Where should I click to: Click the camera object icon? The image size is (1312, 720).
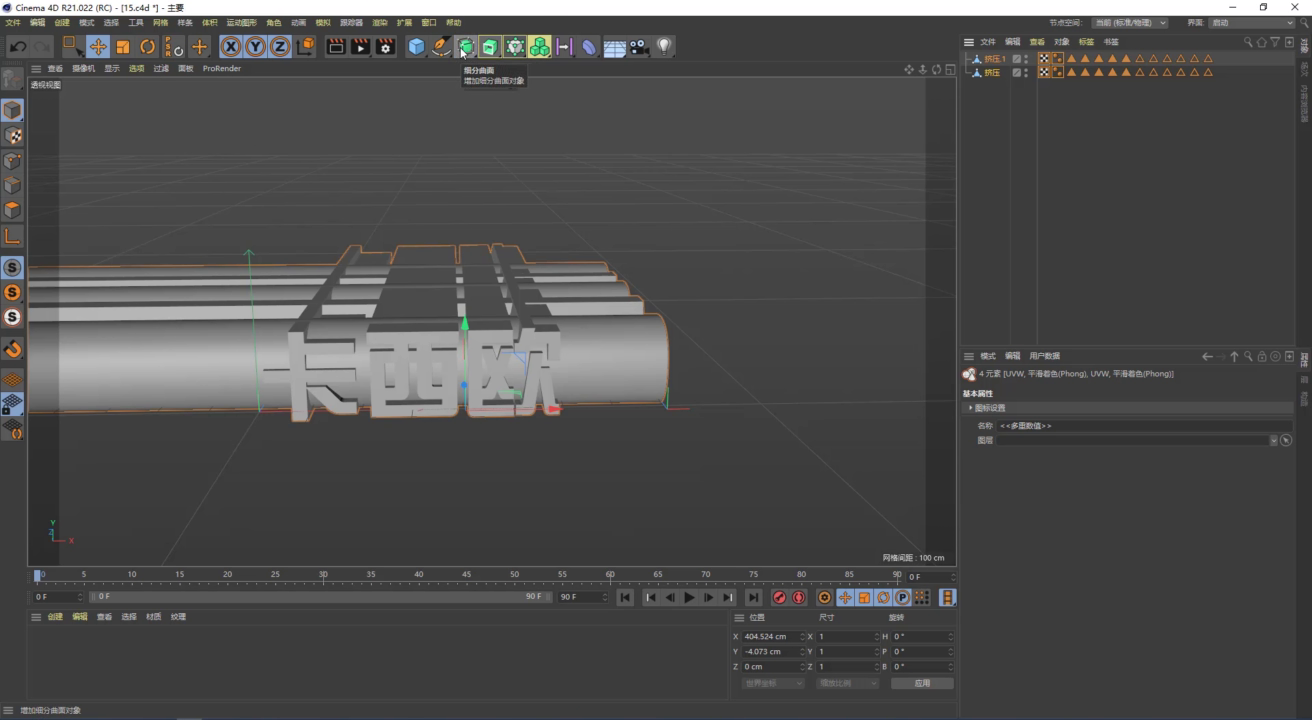click(x=639, y=46)
